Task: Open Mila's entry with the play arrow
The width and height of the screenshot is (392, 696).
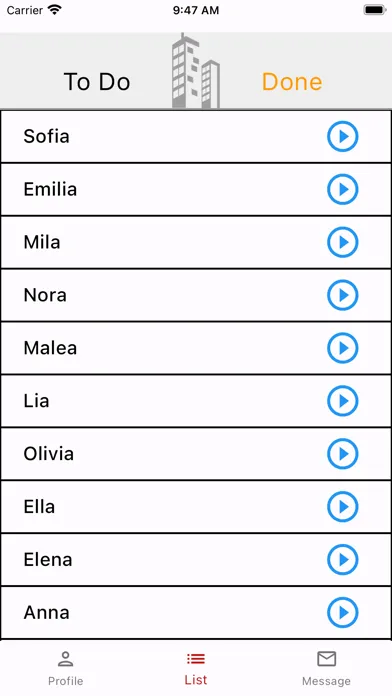Action: pos(342,242)
